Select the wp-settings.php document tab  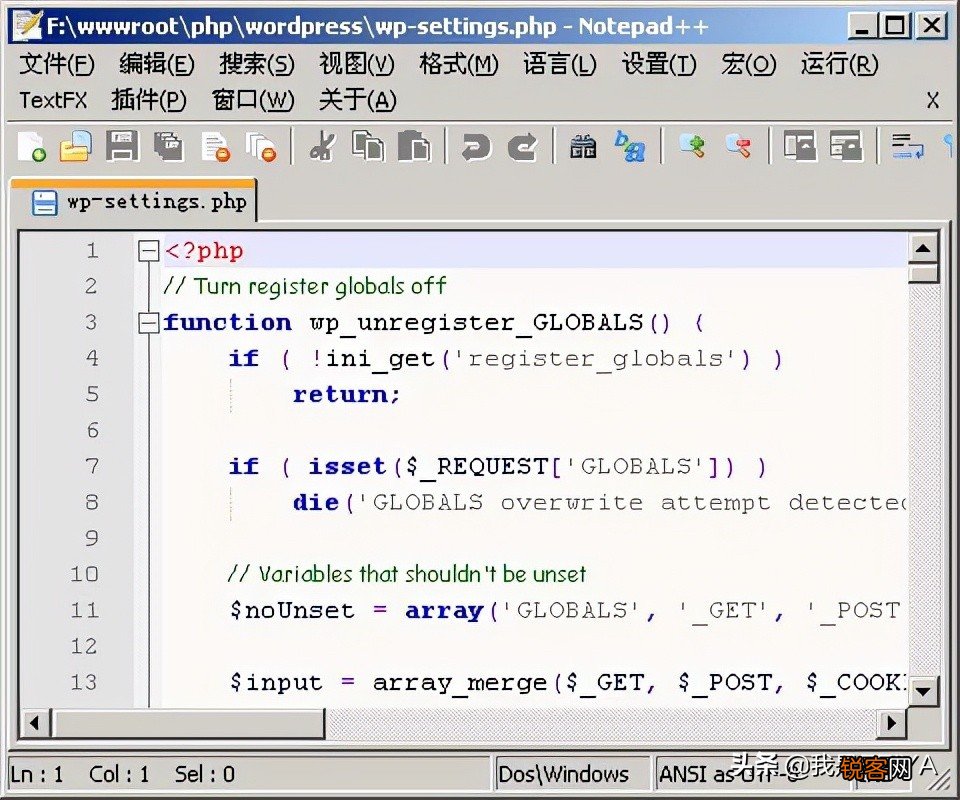coord(133,201)
